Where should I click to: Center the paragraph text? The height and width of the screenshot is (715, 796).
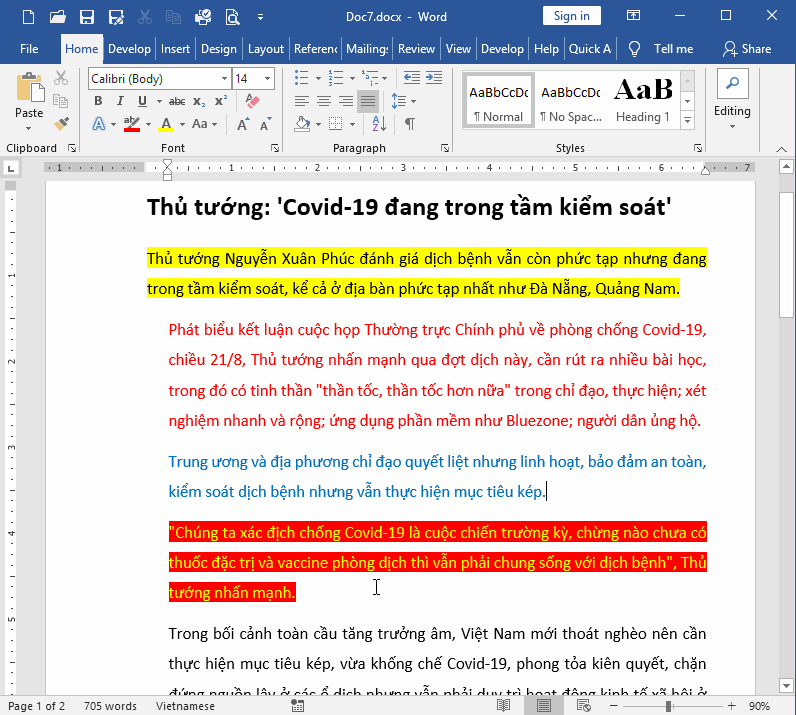(324, 101)
